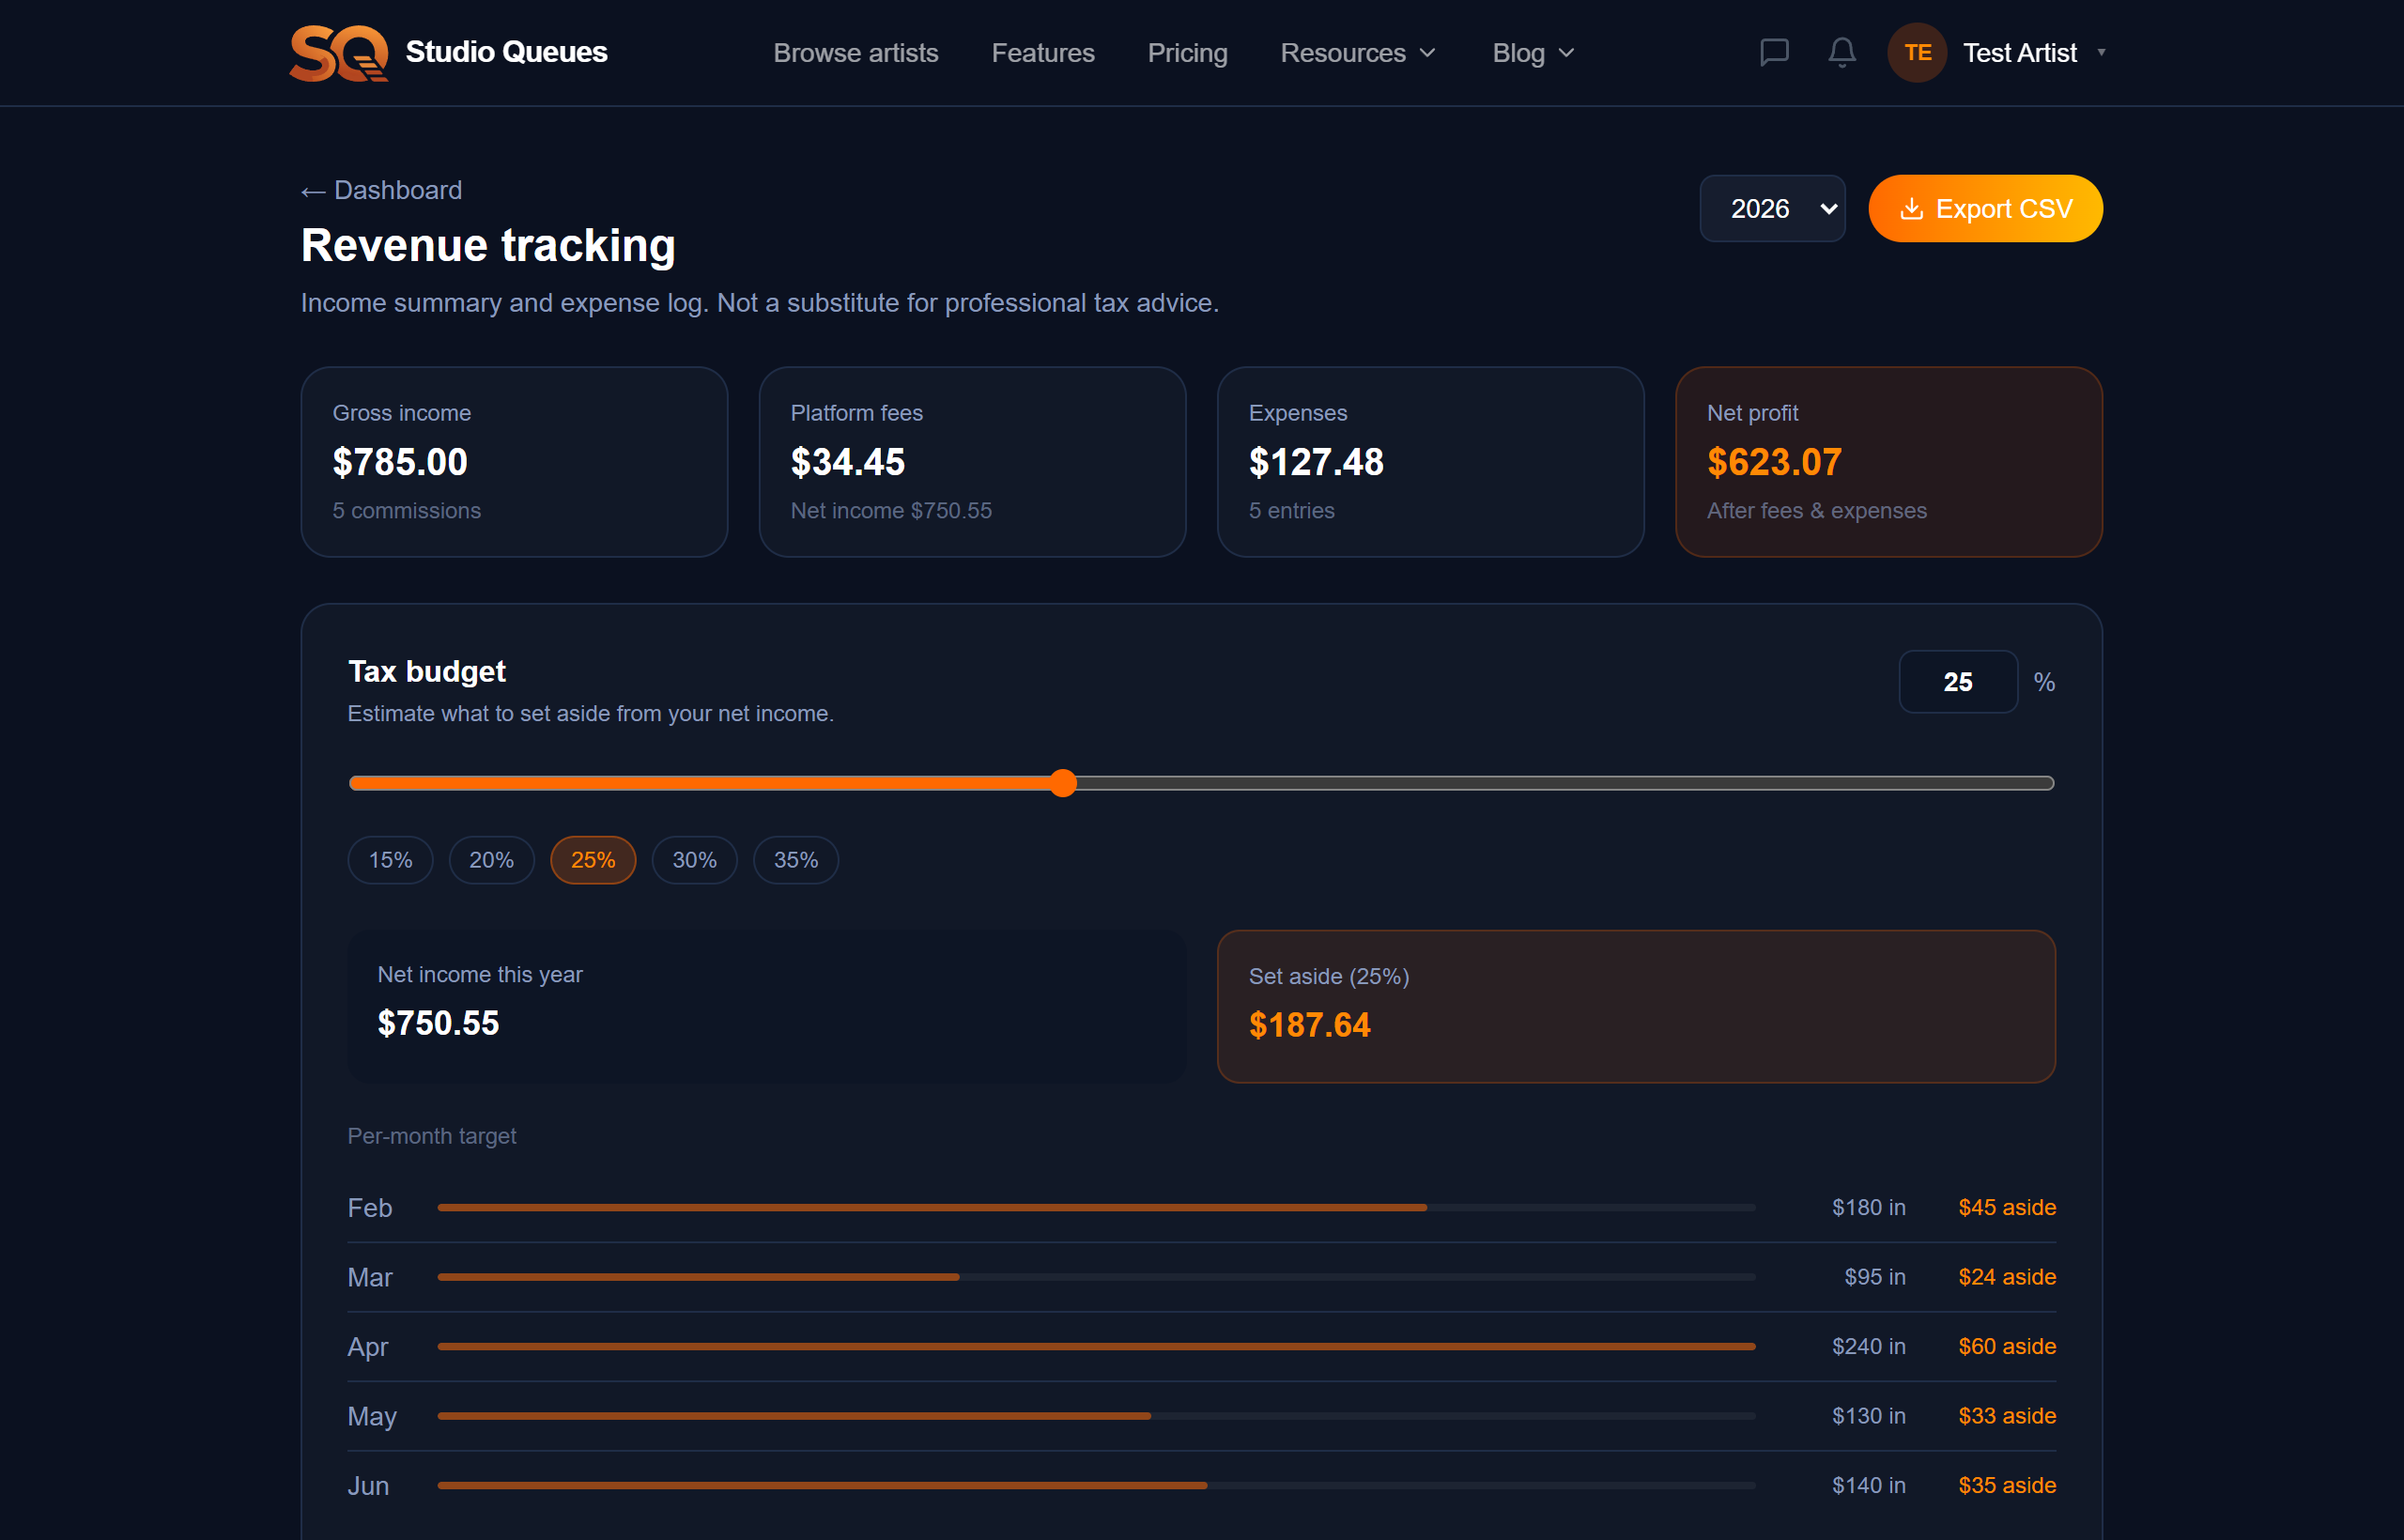Export revenue data as CSV

tap(1985, 208)
